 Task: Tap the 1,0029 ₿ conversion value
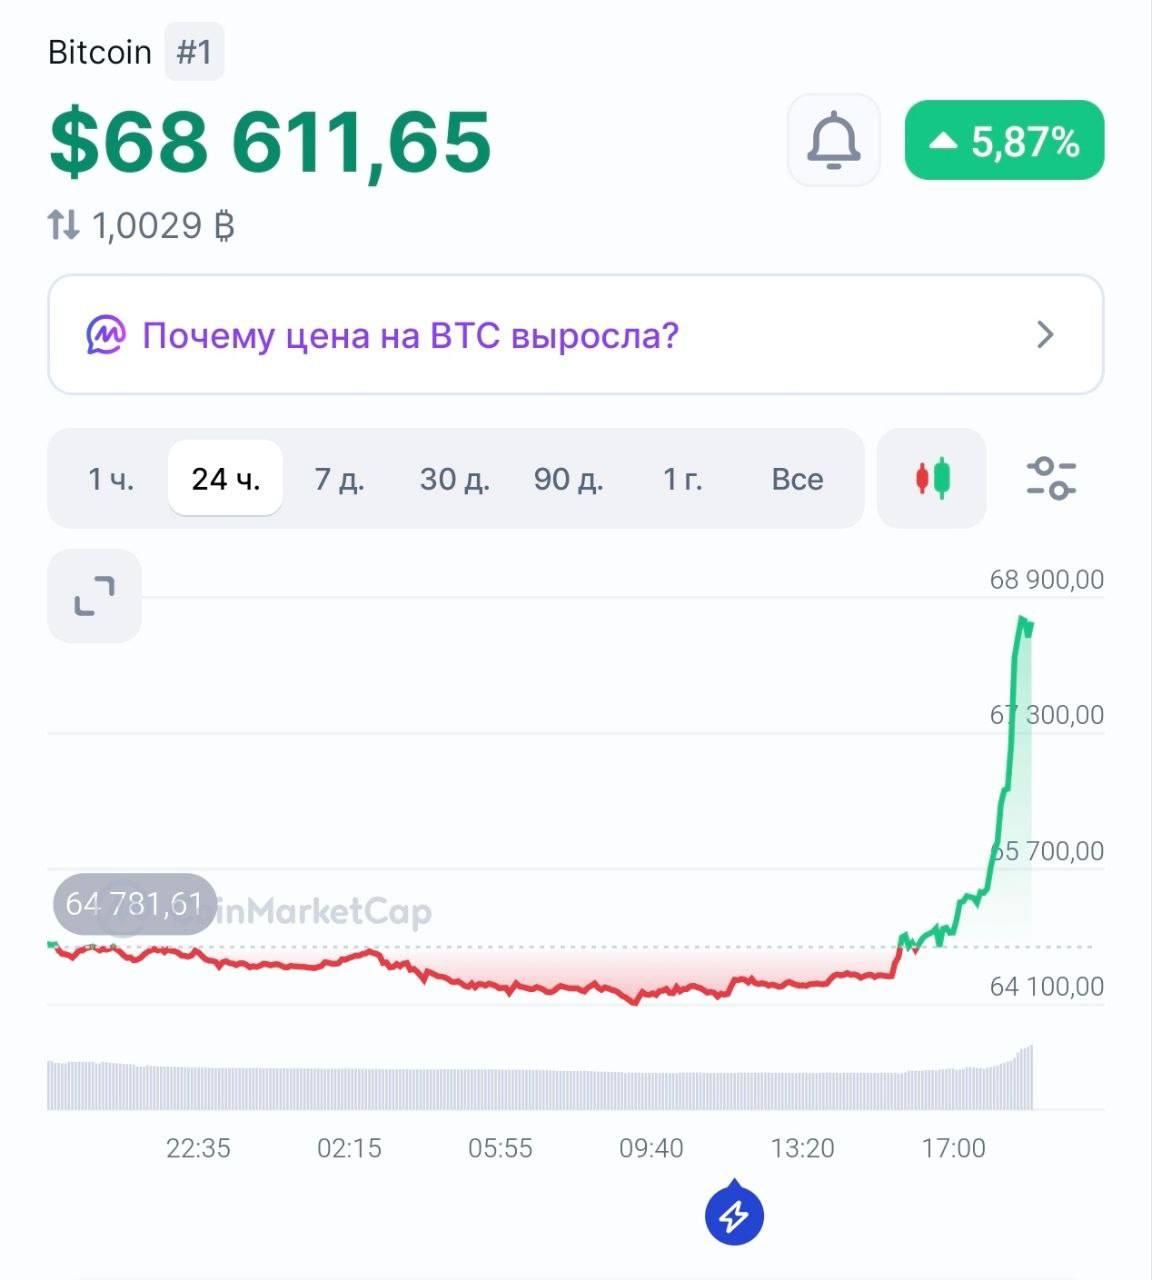pyautogui.click(x=163, y=225)
